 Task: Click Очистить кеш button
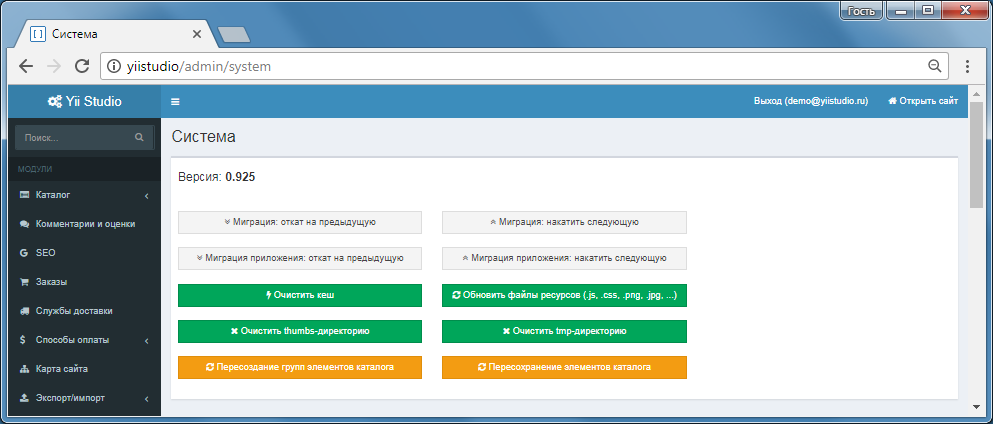[300, 295]
